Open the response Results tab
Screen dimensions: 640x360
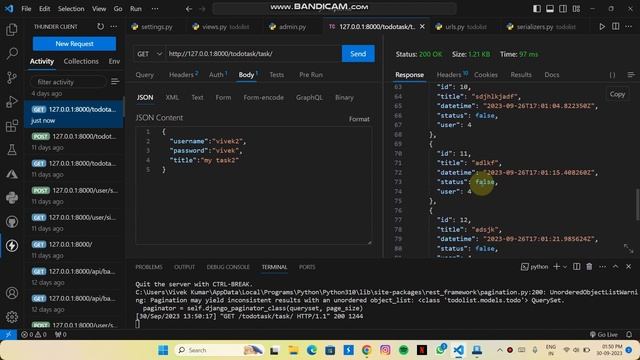(521, 75)
